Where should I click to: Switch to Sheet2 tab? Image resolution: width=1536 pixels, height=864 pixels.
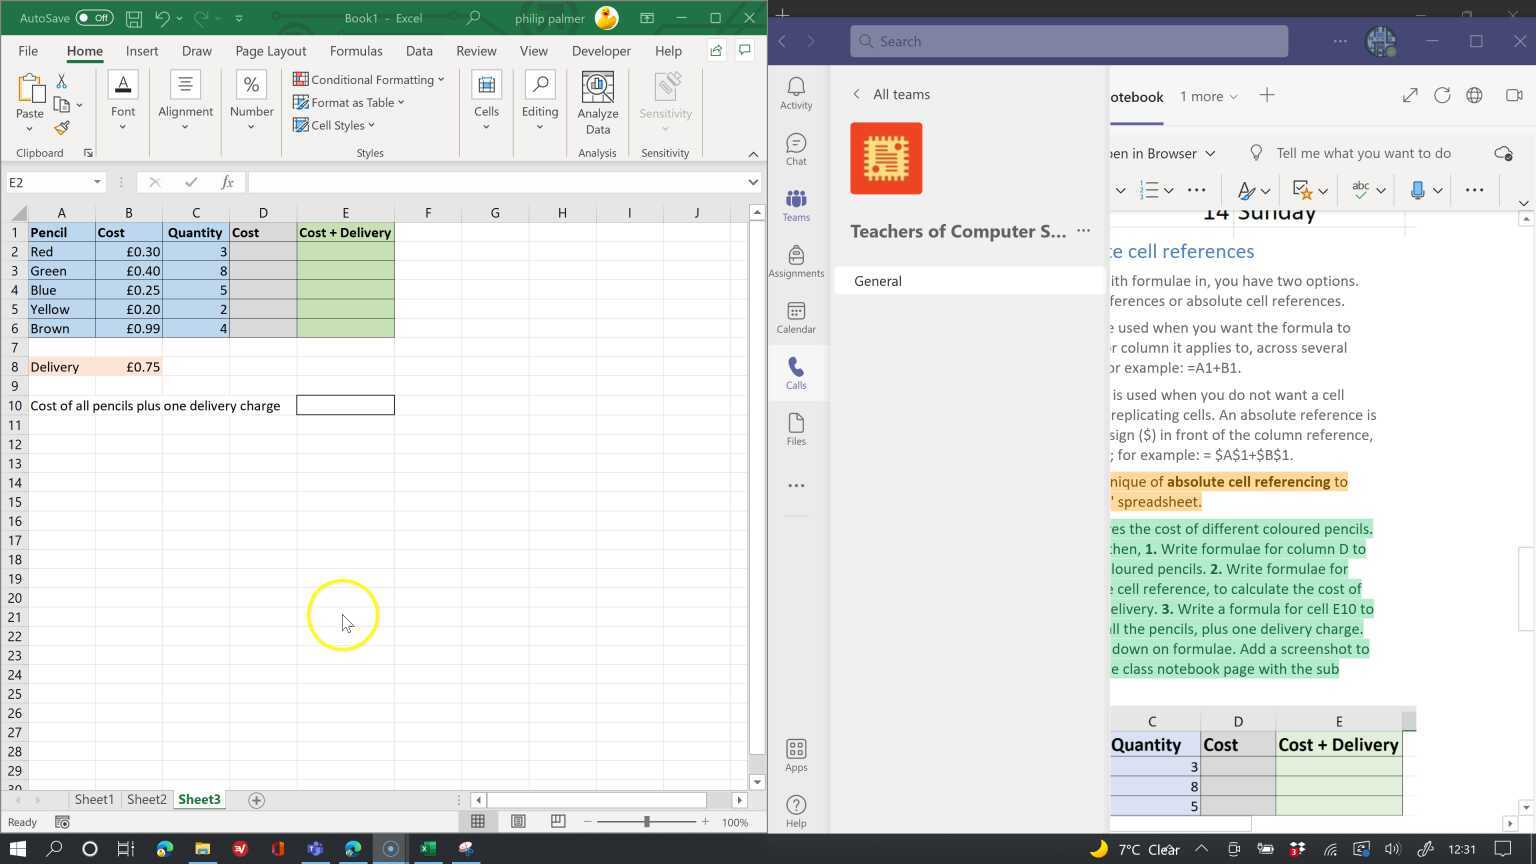pyautogui.click(x=146, y=800)
